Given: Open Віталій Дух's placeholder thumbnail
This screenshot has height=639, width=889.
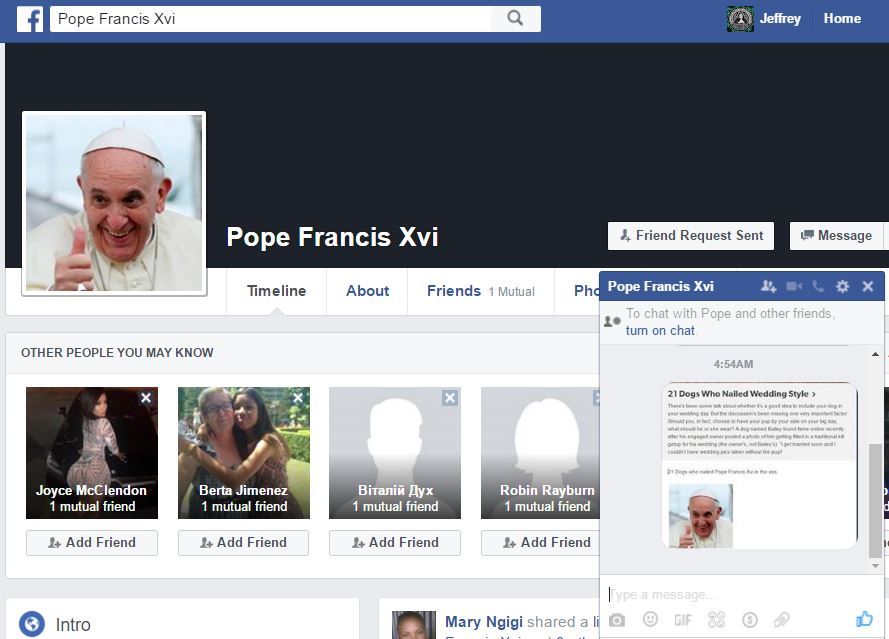Looking at the screenshot, I should coord(395,453).
